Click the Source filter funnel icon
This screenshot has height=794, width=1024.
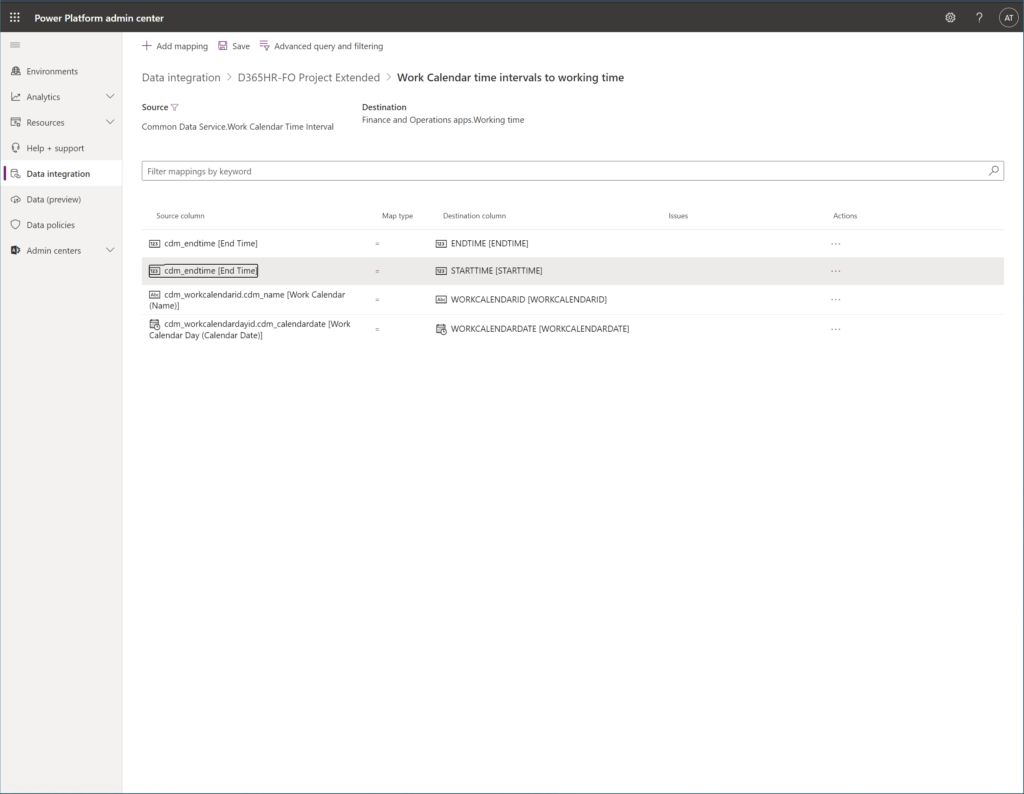coord(175,107)
